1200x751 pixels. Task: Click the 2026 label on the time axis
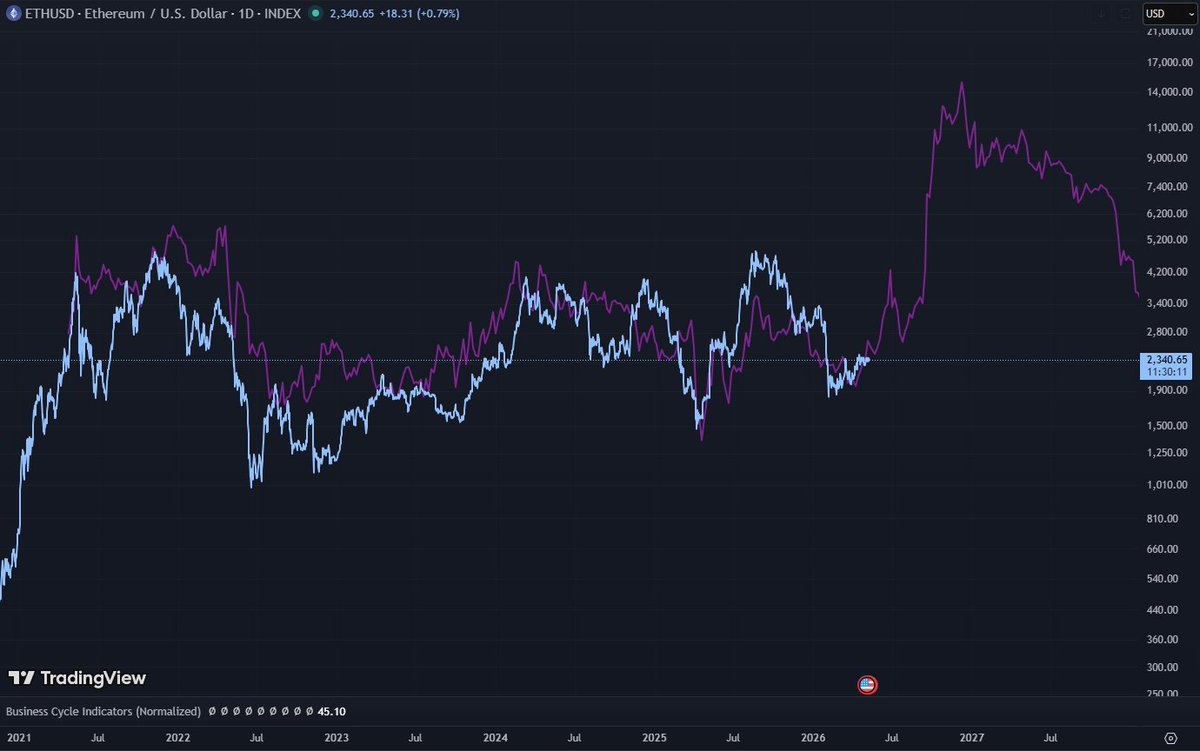coord(813,739)
